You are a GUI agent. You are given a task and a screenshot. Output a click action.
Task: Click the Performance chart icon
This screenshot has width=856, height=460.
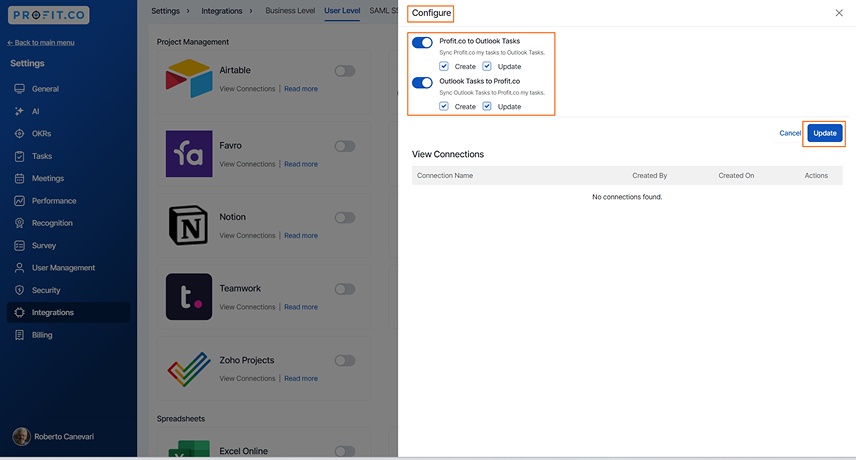point(20,201)
